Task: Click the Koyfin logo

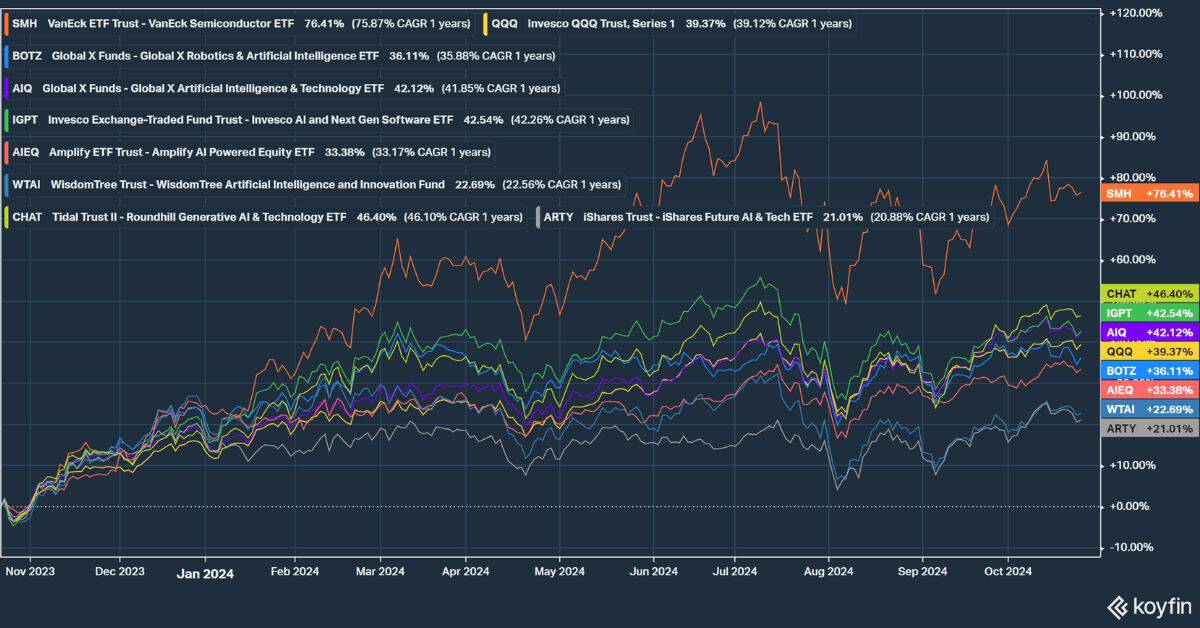Action: 1146,608
